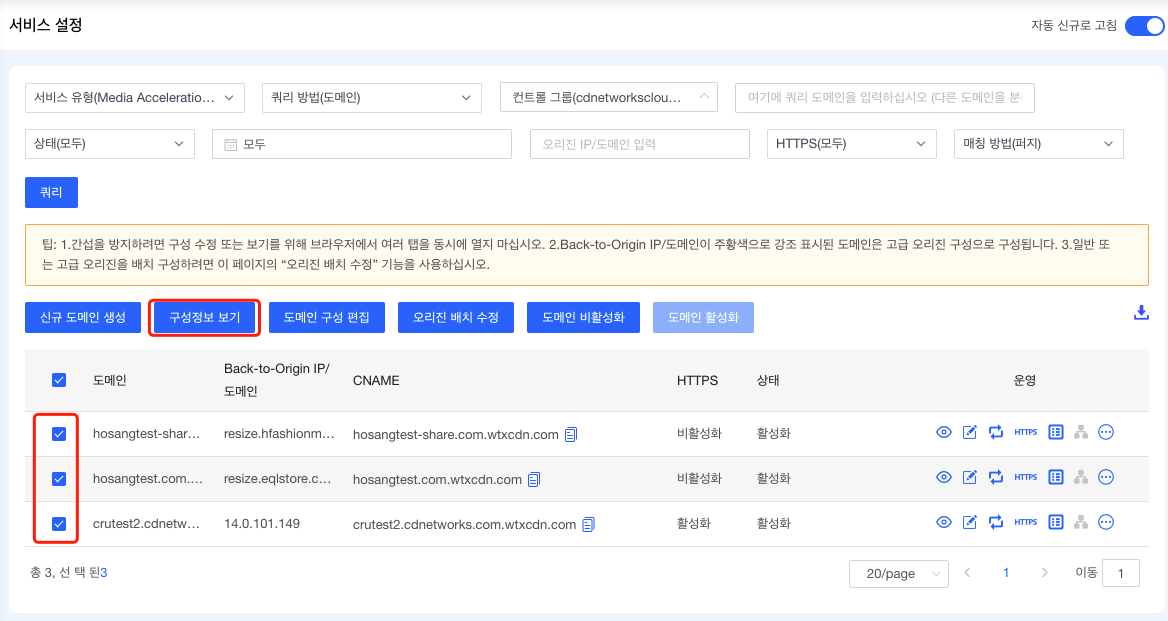
Task: Click the refresh arrows icon in hosangtest-share row
Action: [x=996, y=433]
